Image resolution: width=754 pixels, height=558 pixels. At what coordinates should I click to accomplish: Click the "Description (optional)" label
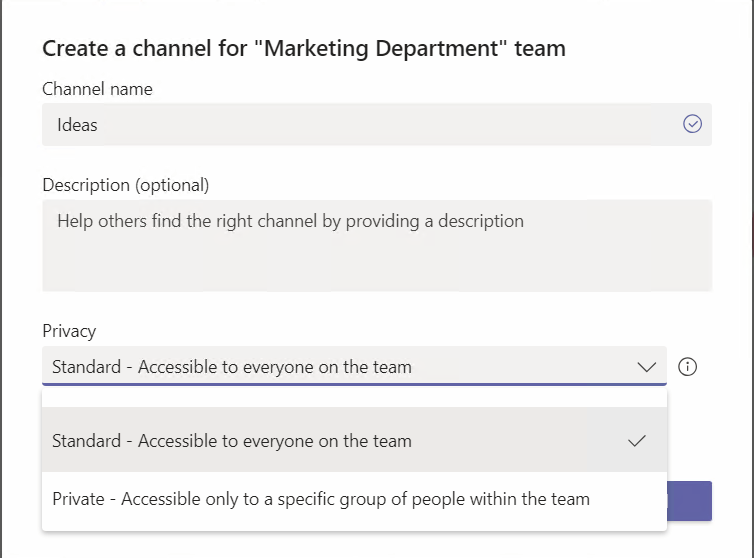(x=126, y=185)
